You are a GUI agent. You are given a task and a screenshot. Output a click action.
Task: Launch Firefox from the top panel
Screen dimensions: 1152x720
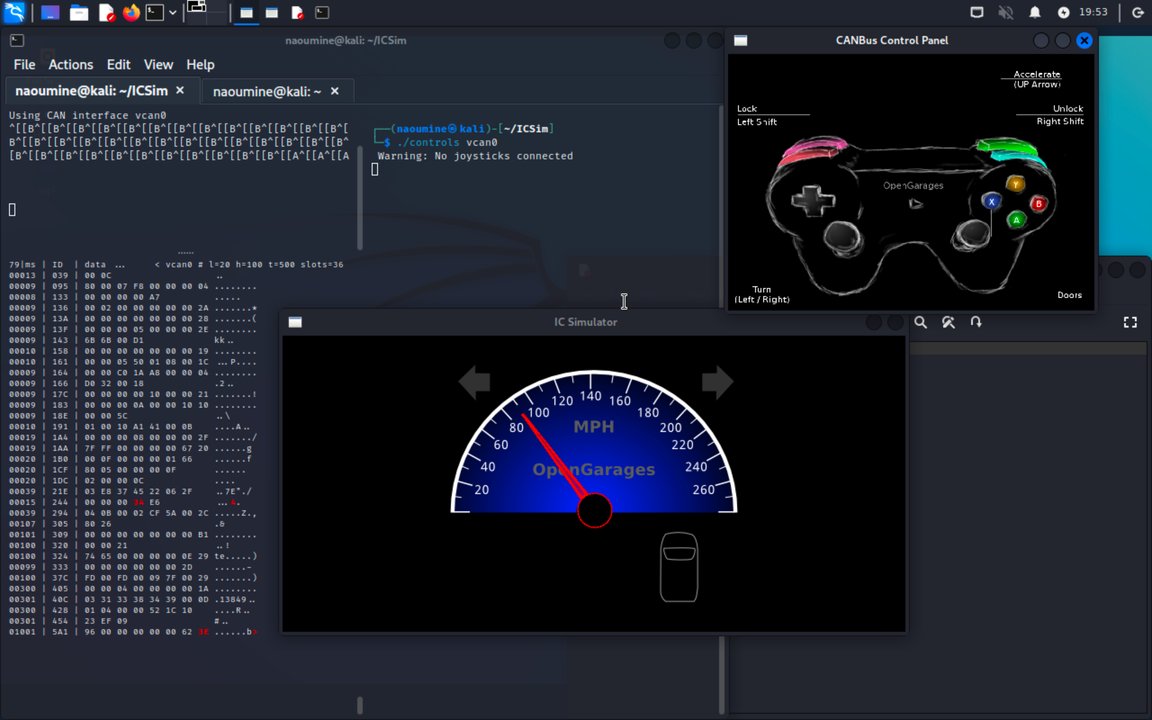point(132,12)
